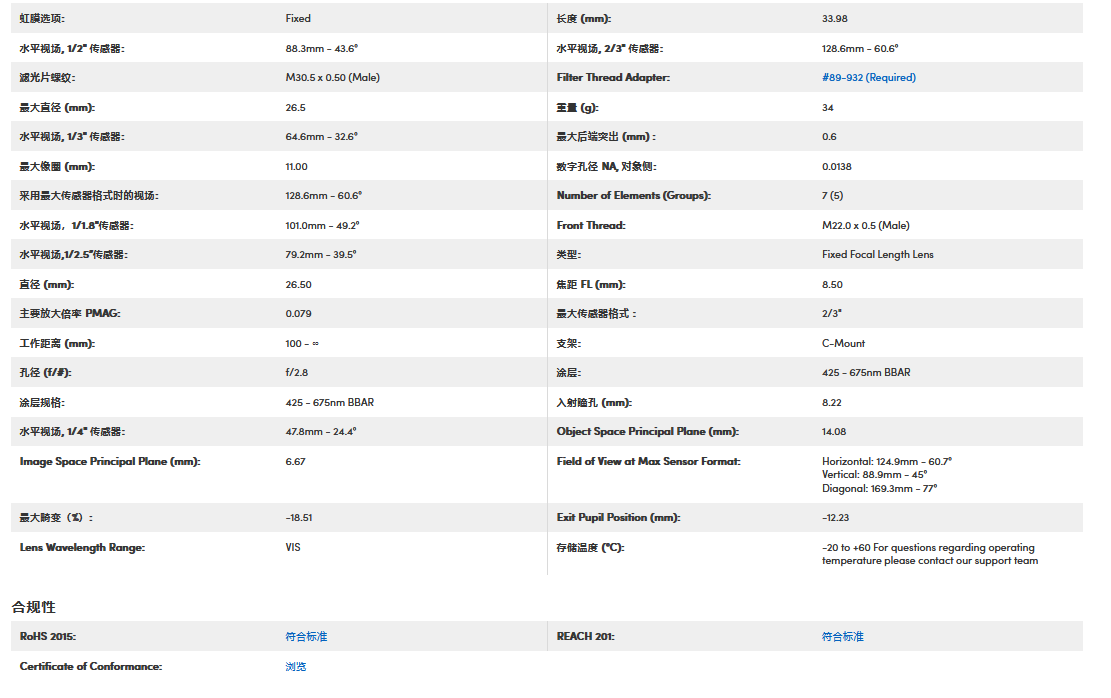The height and width of the screenshot is (698, 1111).
Task: Click the Diagonal: 169.3mm field of view line
Action: pyautogui.click(x=879, y=489)
